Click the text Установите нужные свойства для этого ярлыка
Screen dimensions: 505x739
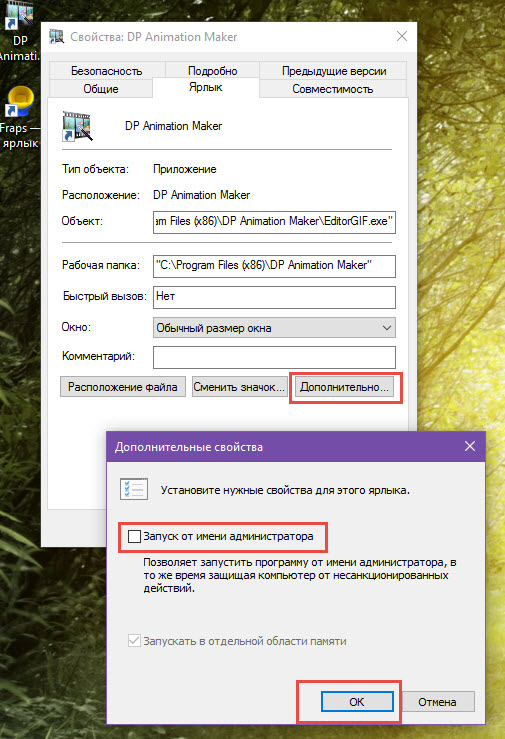pos(285,490)
